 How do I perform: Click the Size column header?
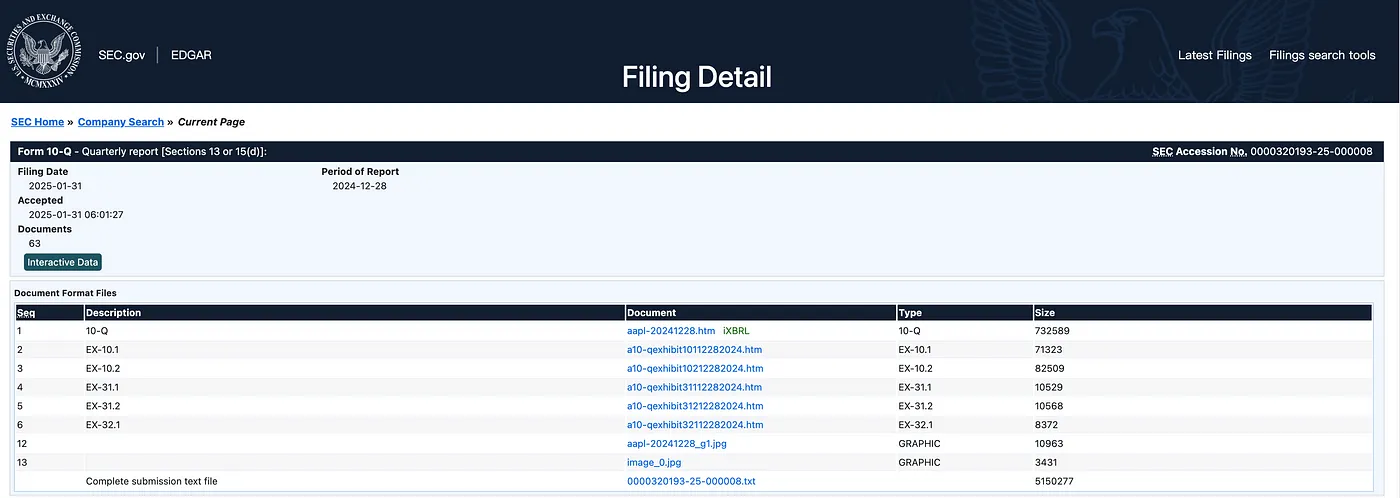point(1045,313)
